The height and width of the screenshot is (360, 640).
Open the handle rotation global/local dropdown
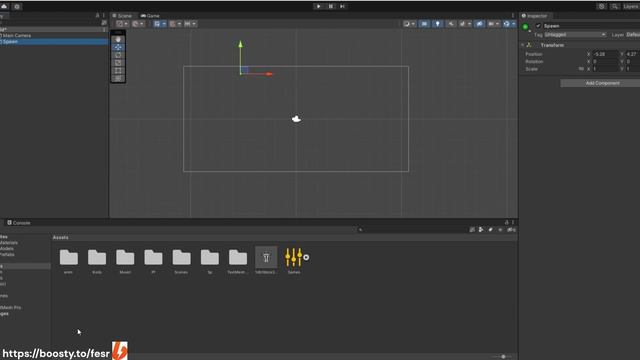point(138,24)
